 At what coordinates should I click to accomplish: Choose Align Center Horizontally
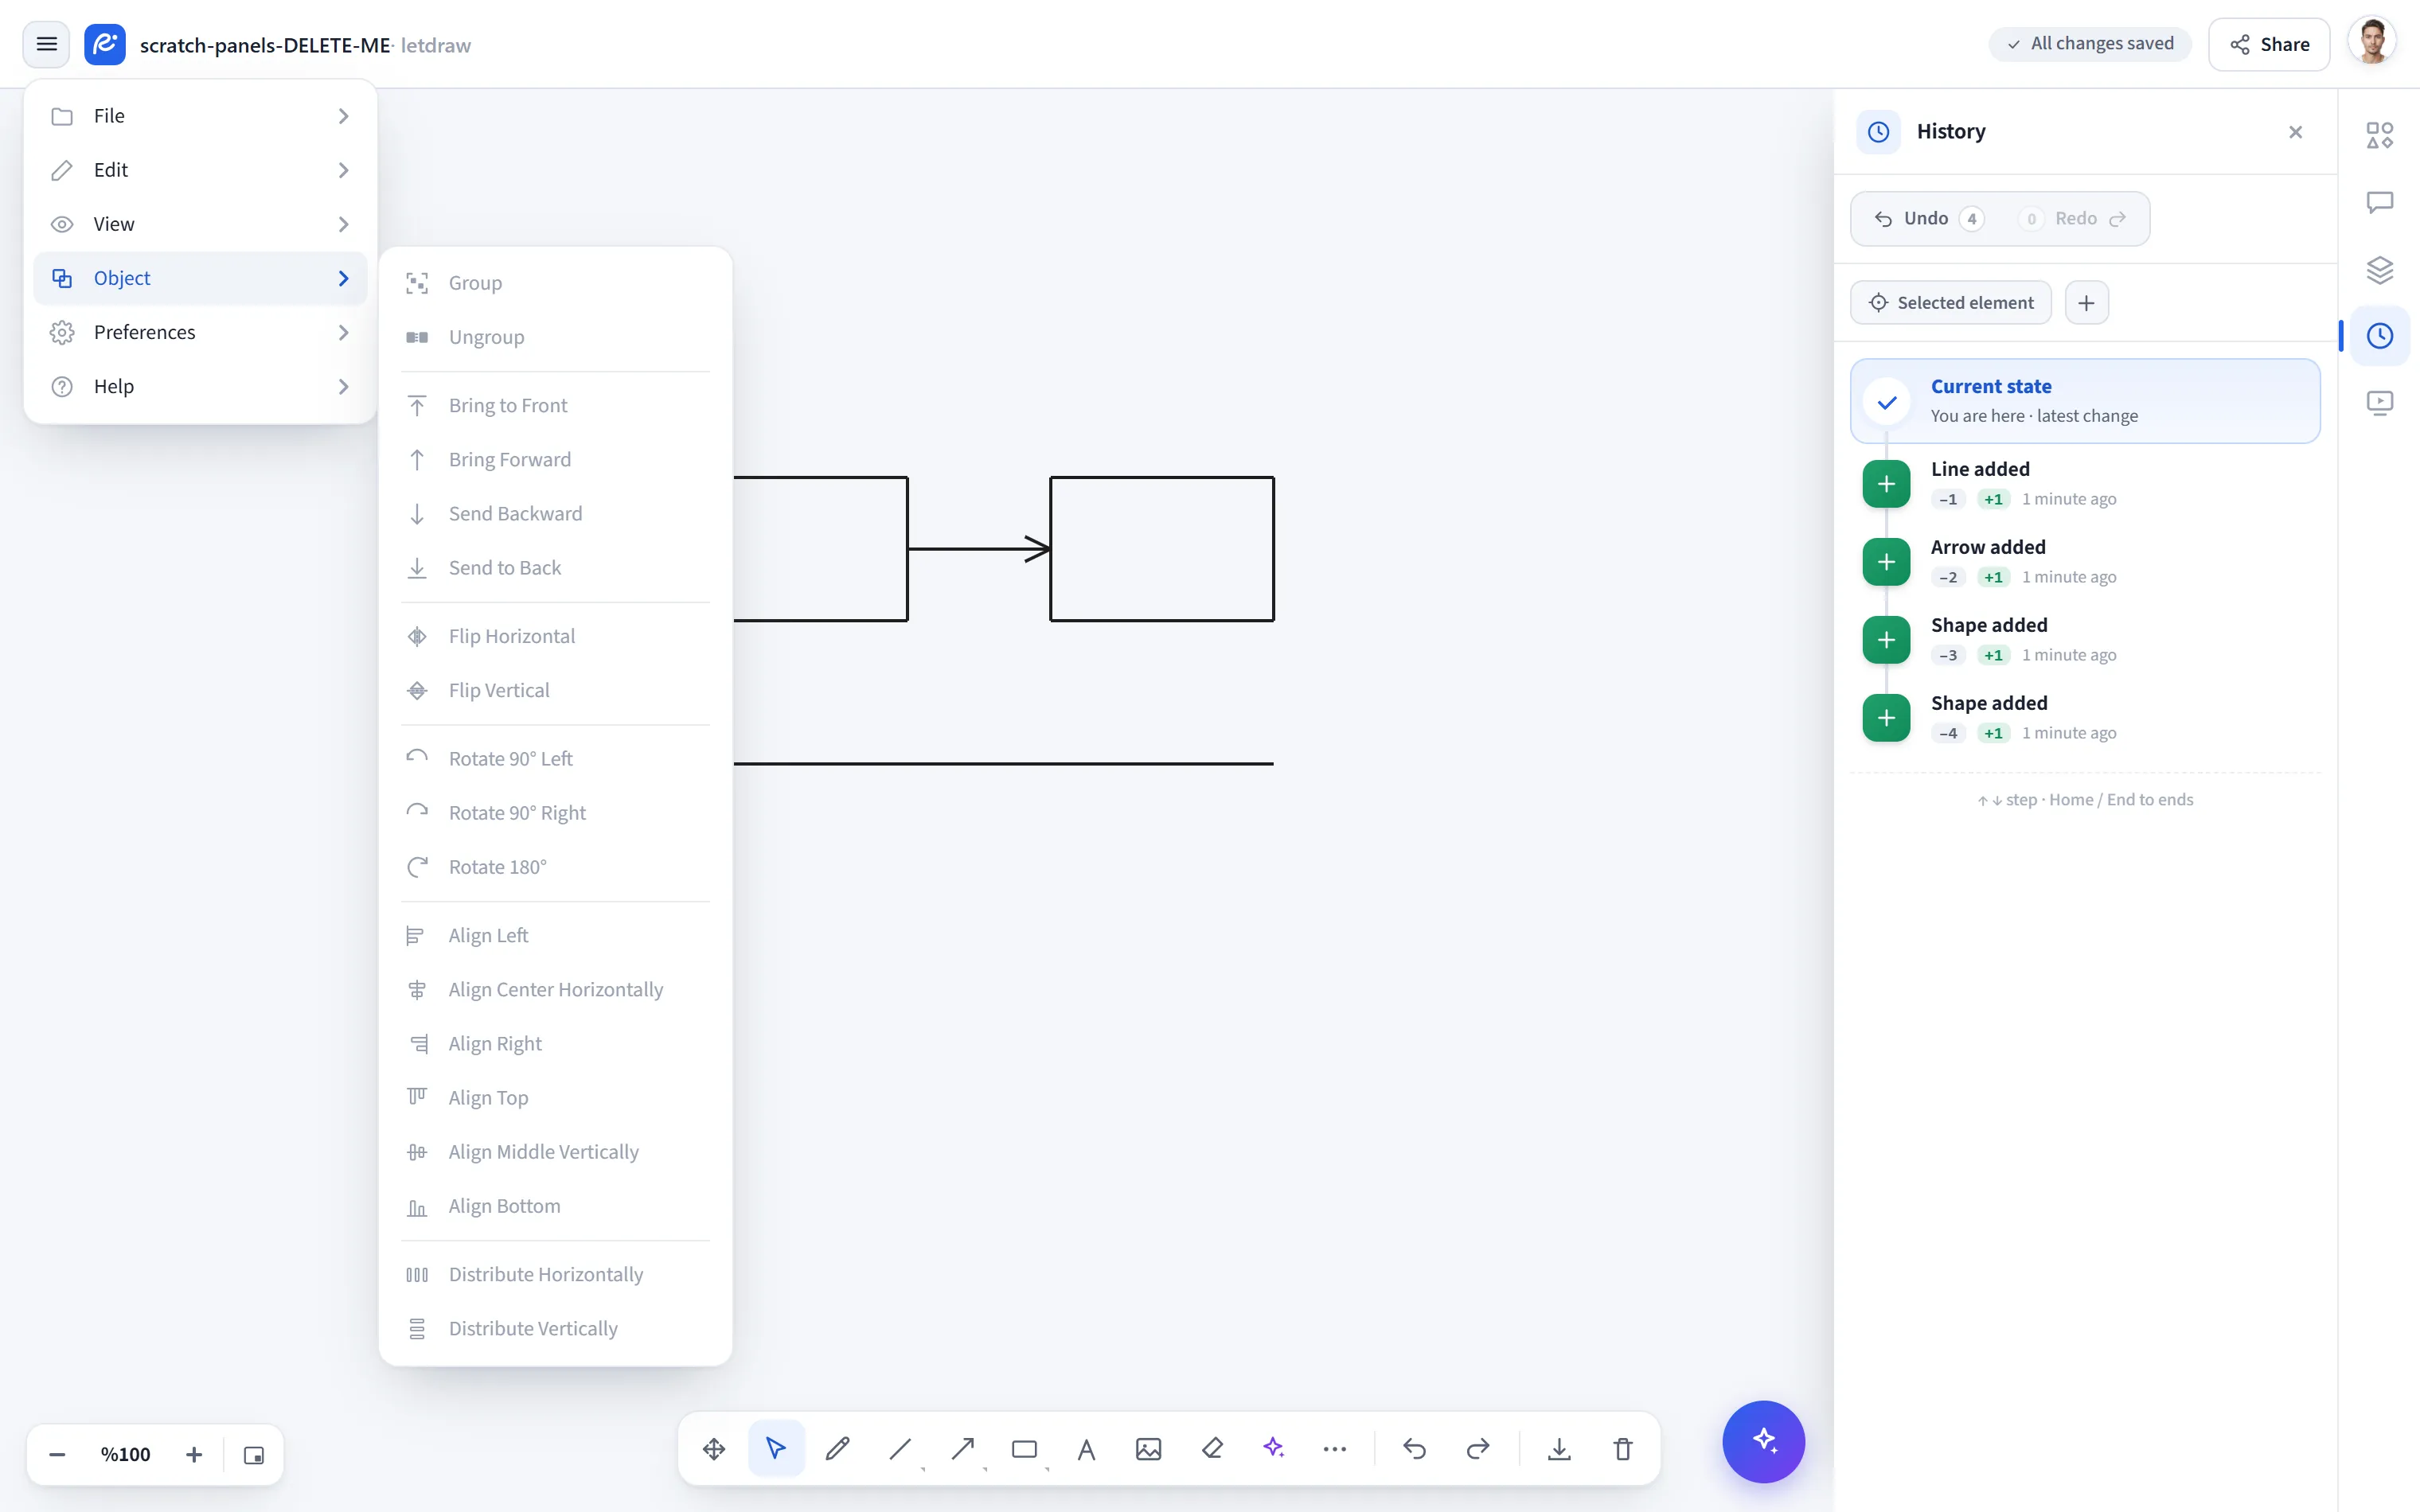coord(555,989)
